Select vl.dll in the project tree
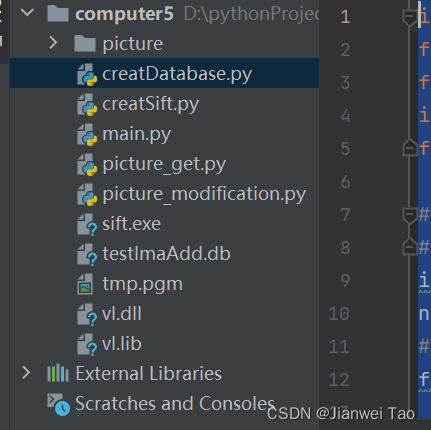 pyautogui.click(x=122, y=313)
